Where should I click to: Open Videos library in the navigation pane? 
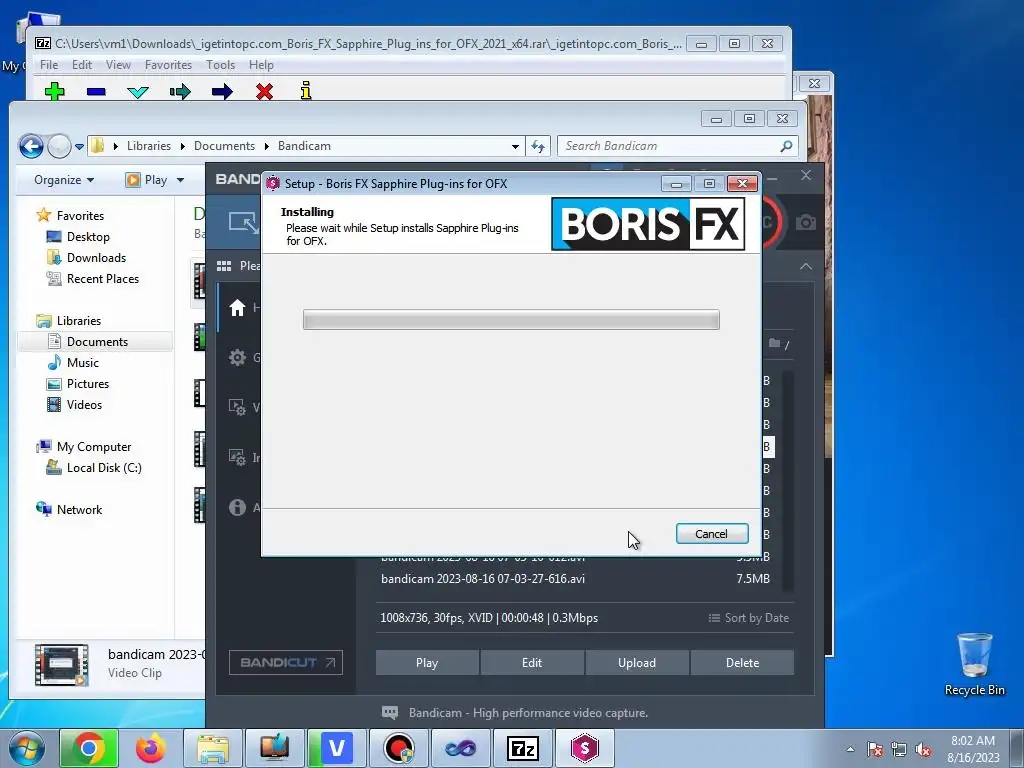pyautogui.click(x=84, y=404)
